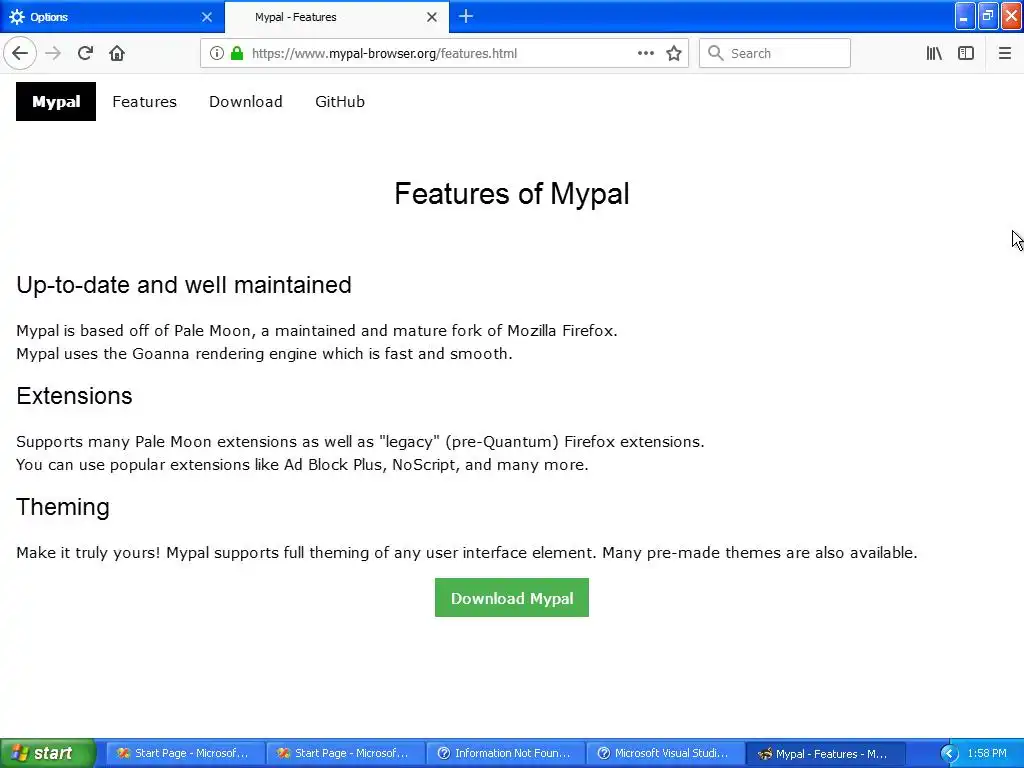The height and width of the screenshot is (768, 1024).
Task: Click the Mypal logo link
Action: tap(56, 101)
